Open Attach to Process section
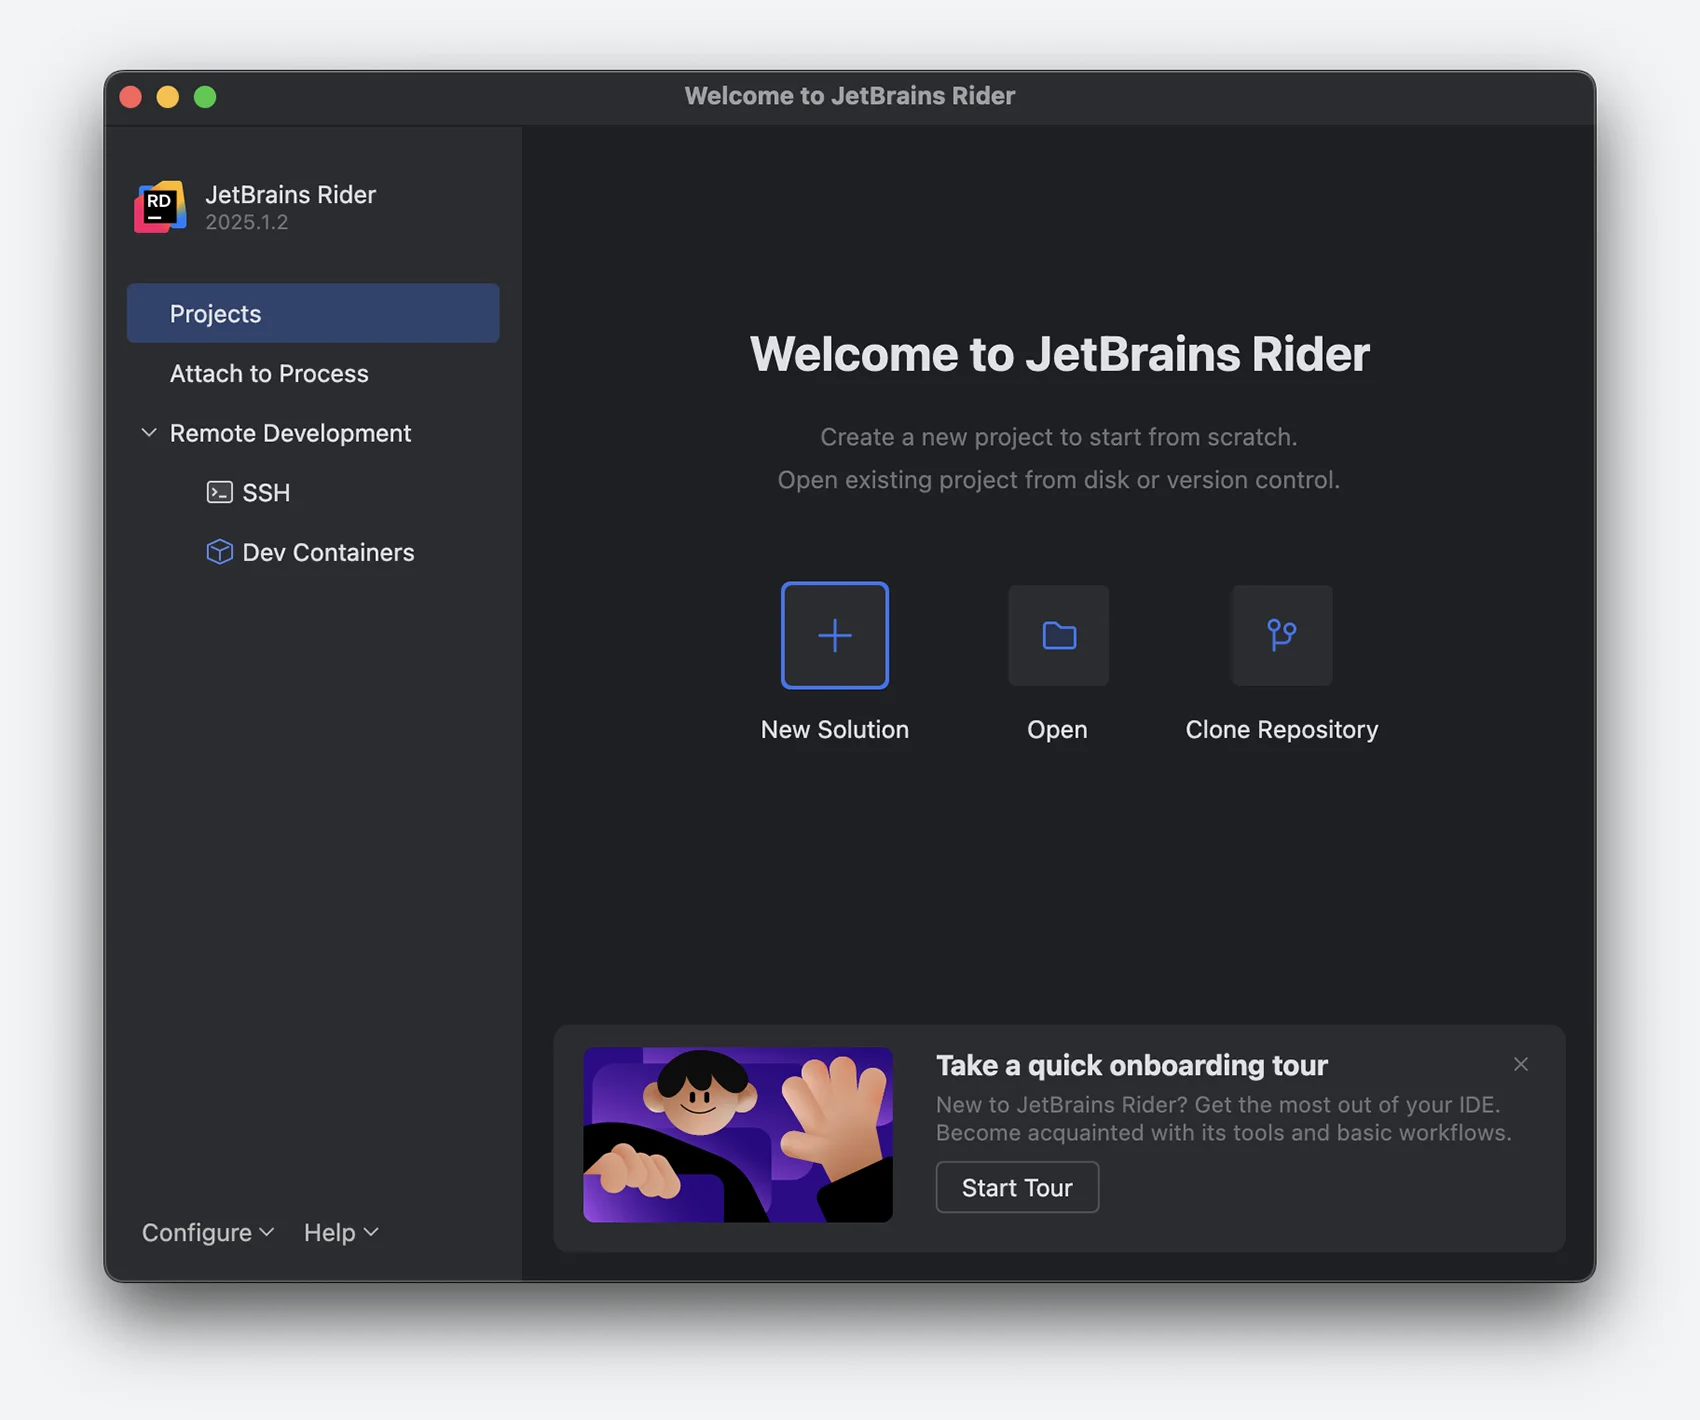Screen dimensions: 1700x1420 pyautogui.click(x=313, y=373)
